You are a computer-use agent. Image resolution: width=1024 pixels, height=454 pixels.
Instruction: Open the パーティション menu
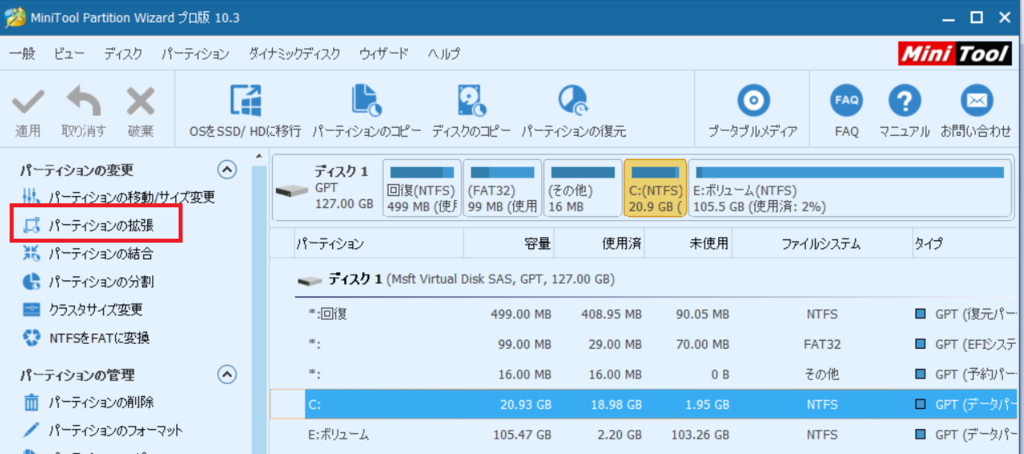pyautogui.click(x=195, y=54)
